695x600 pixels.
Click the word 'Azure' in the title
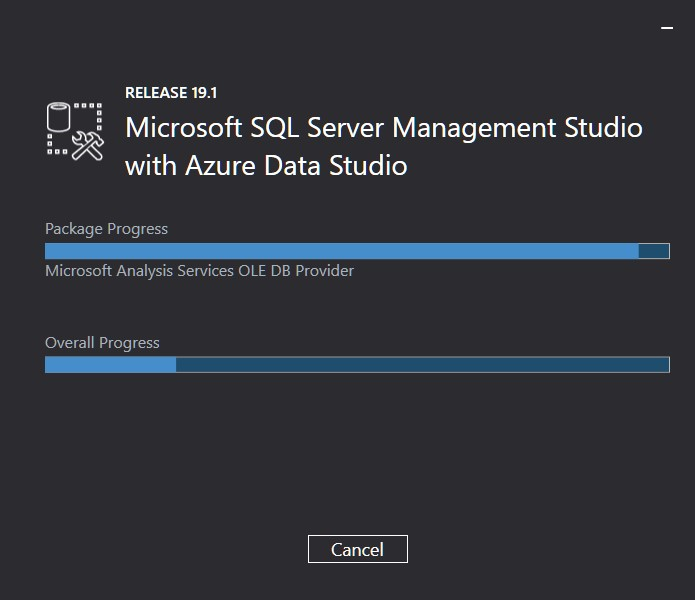click(220, 166)
